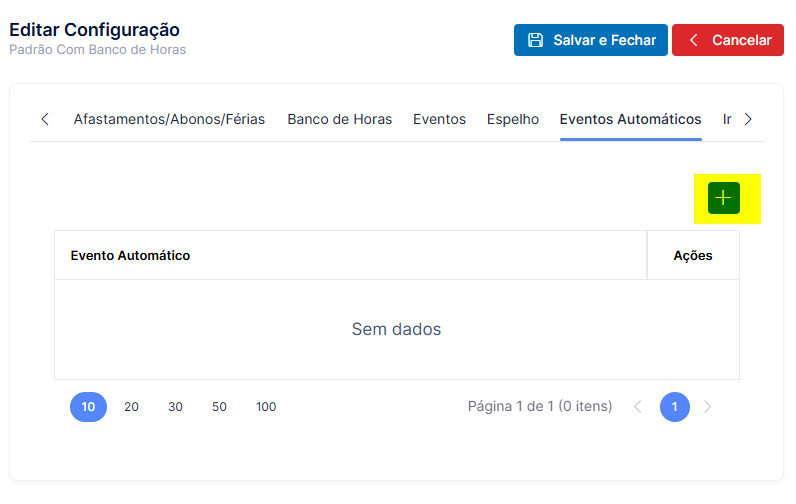Click the Cancelar back arrow icon
The image size is (796, 504).
pyautogui.click(x=693, y=40)
